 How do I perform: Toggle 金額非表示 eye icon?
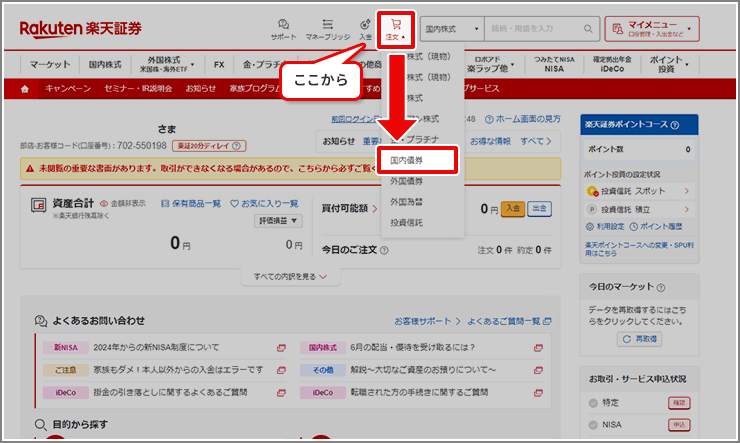coord(104,203)
